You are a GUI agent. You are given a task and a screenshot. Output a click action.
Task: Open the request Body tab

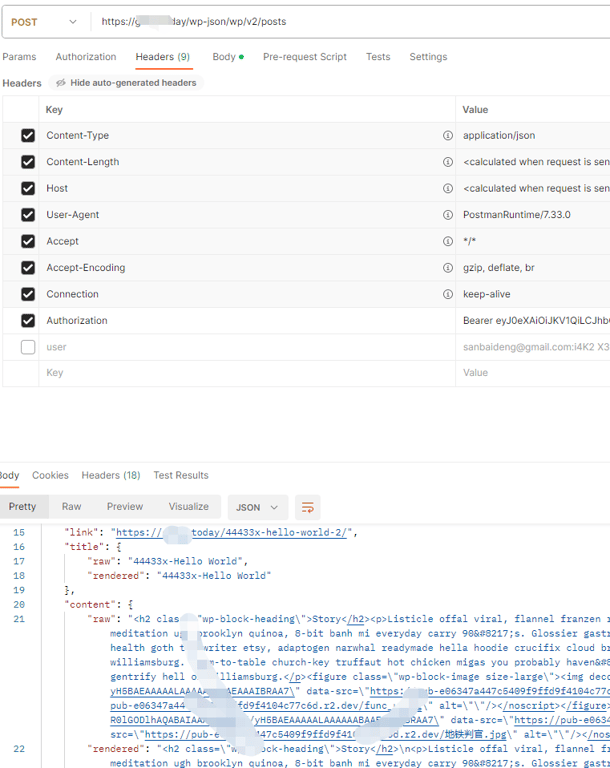click(x=224, y=57)
